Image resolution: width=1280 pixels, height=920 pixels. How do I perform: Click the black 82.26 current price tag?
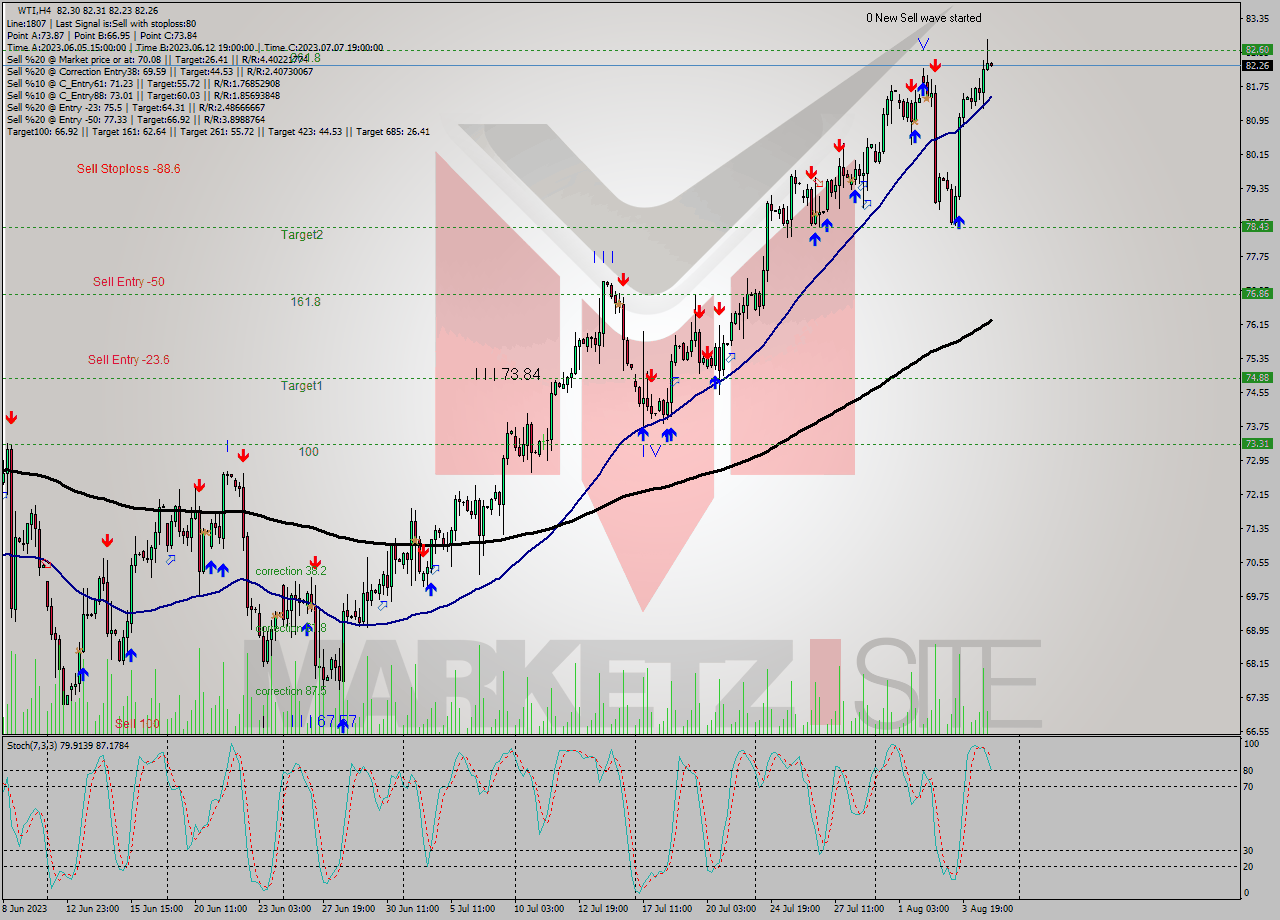point(1257,66)
